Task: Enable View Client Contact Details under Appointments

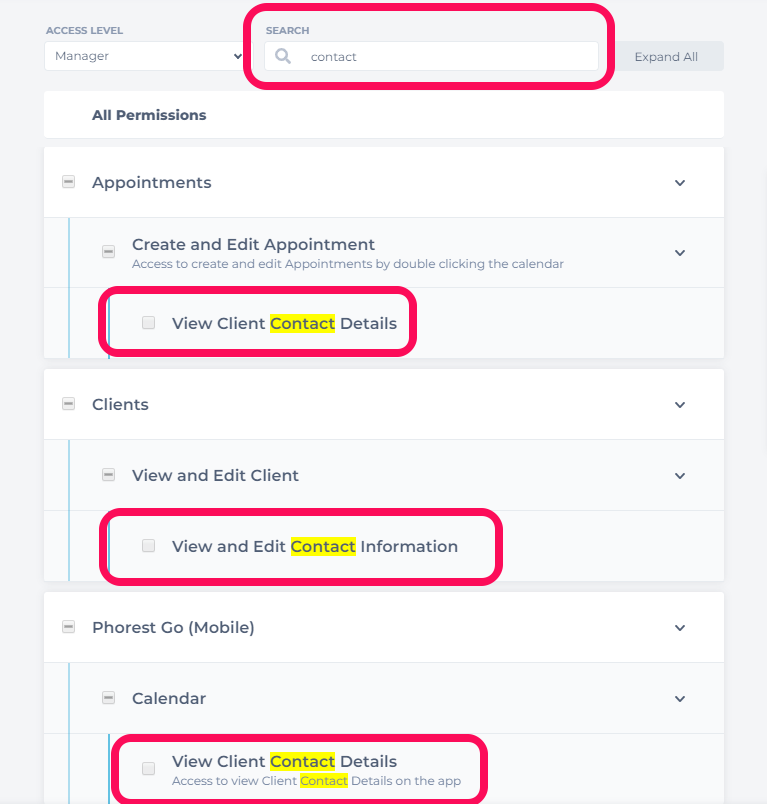Action: 149,323
